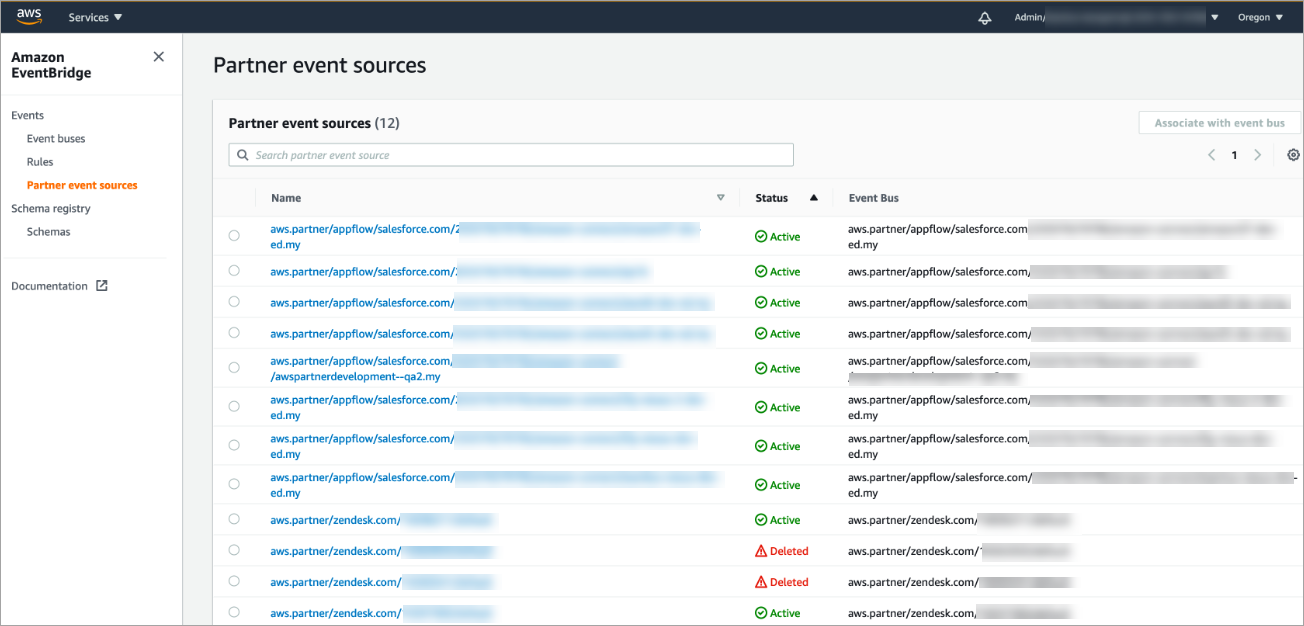Click the search magnifier icon
The width and height of the screenshot is (1304, 626).
(x=243, y=155)
